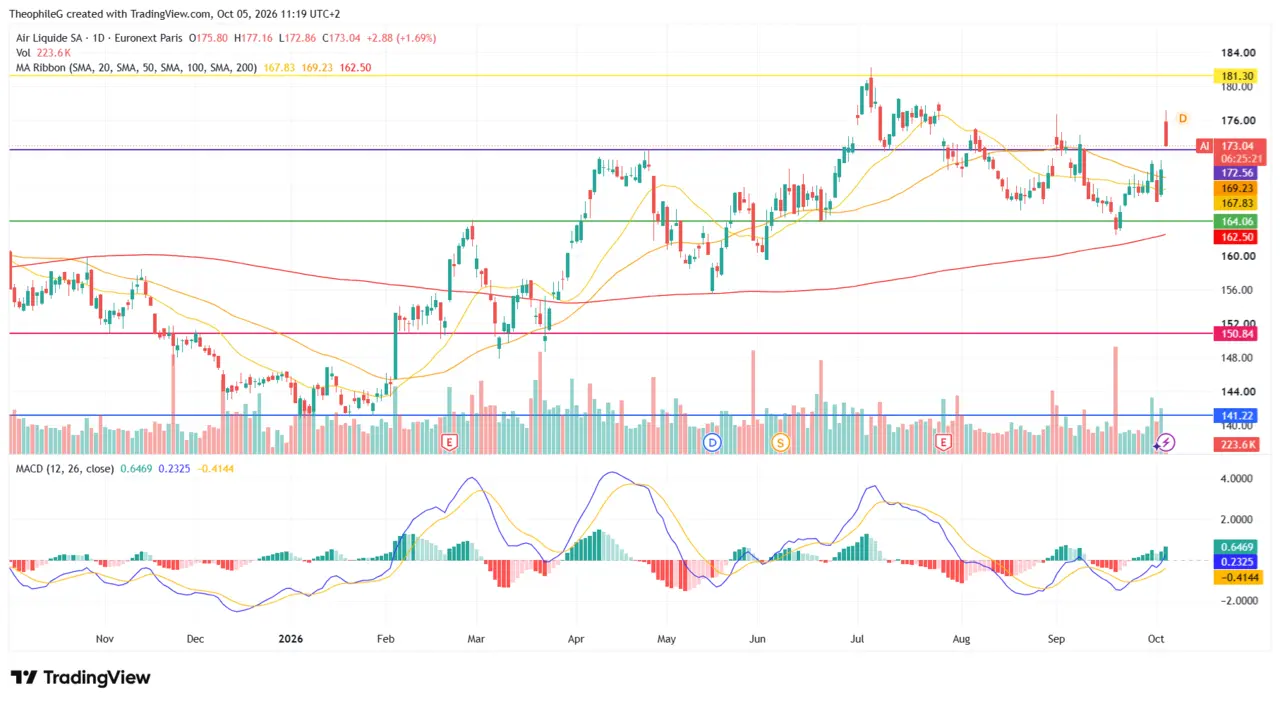
Task: Click the red 162.50 moving average label
Action: pyautogui.click(x=1235, y=237)
